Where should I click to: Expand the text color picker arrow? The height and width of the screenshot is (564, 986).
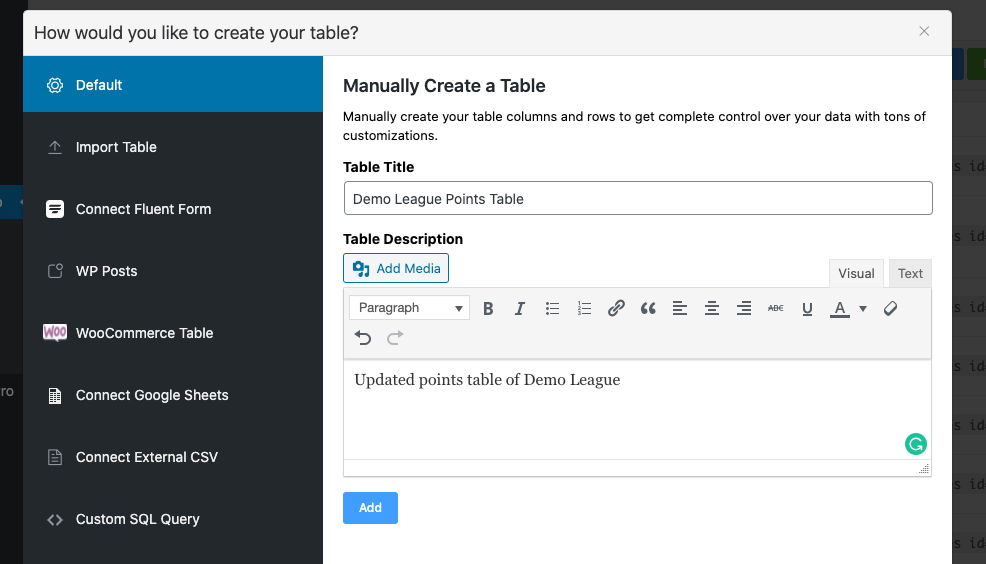pos(863,308)
